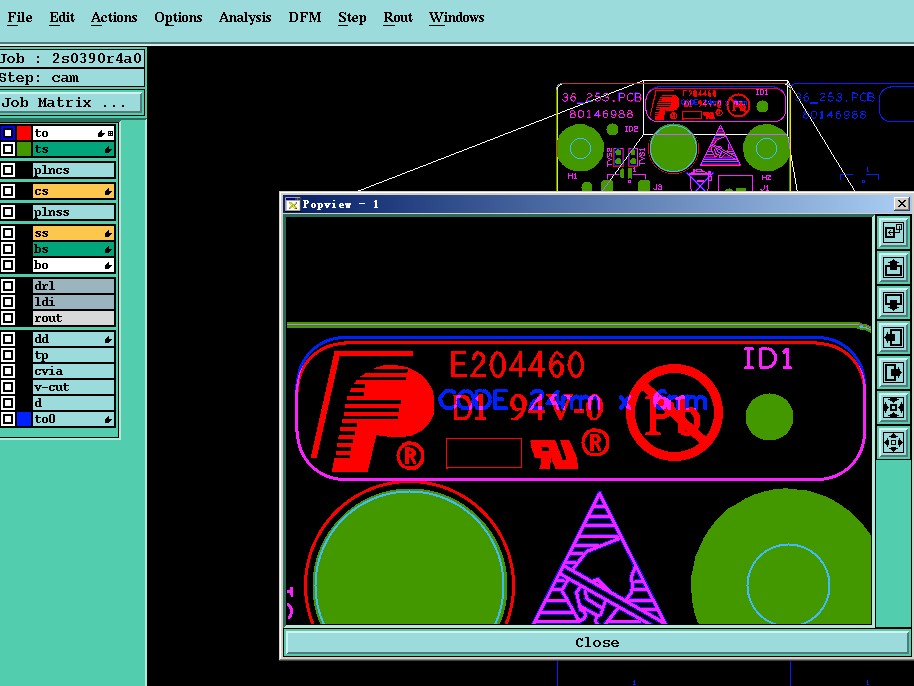
Task: Open the File menu
Action: [20, 17]
